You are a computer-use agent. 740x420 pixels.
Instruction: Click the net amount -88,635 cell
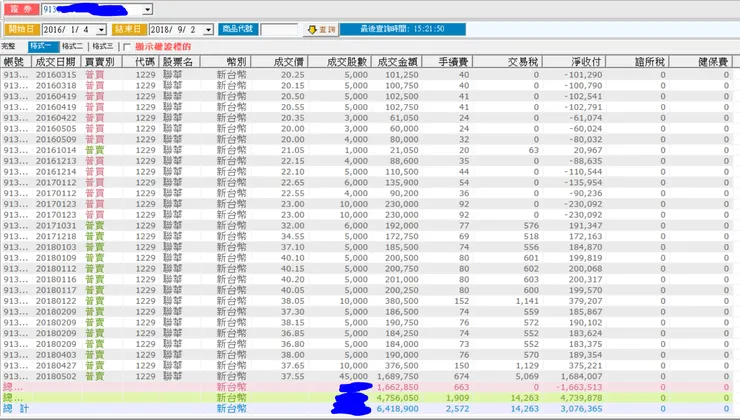(585, 161)
